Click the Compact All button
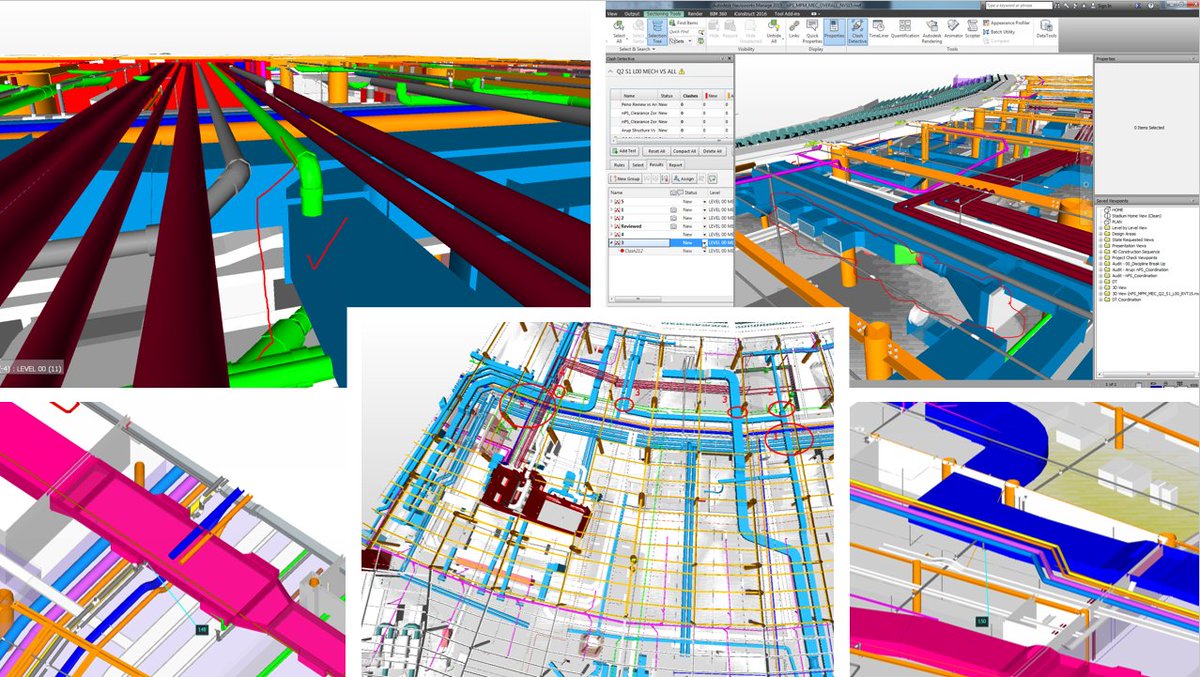The width and height of the screenshot is (1200, 677). point(684,151)
